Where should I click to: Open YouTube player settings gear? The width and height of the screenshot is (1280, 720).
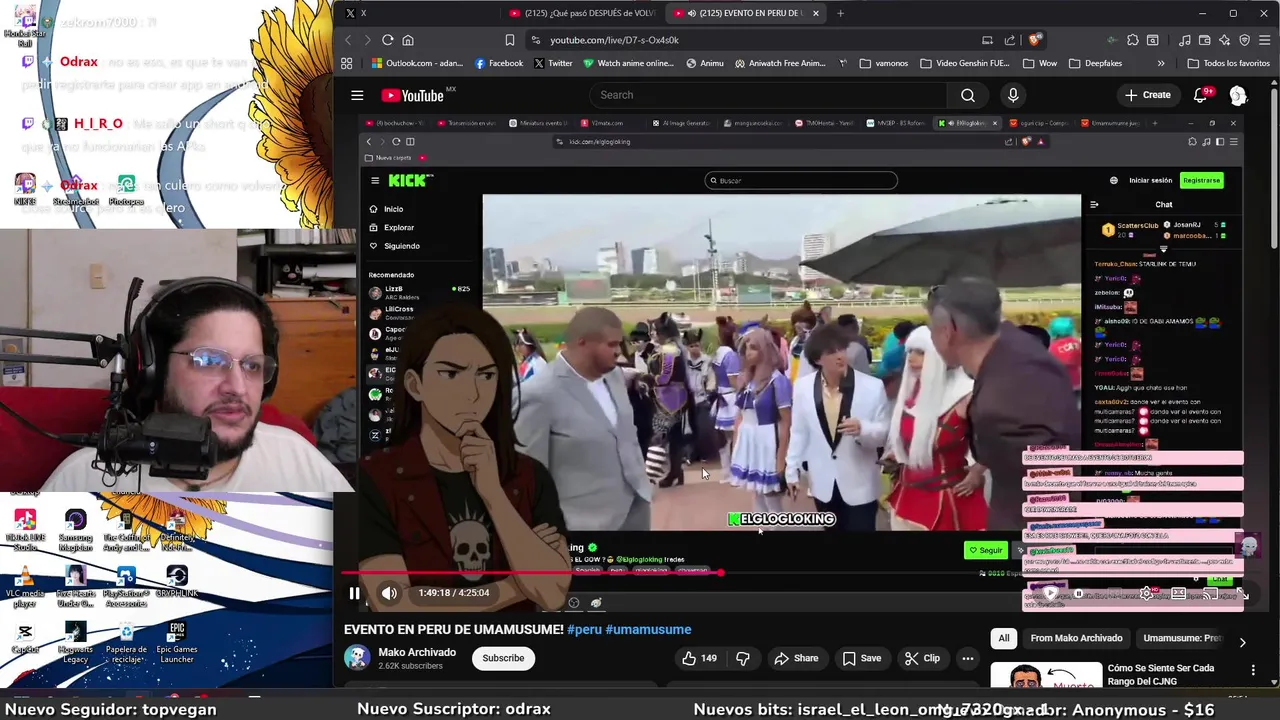click(1147, 593)
